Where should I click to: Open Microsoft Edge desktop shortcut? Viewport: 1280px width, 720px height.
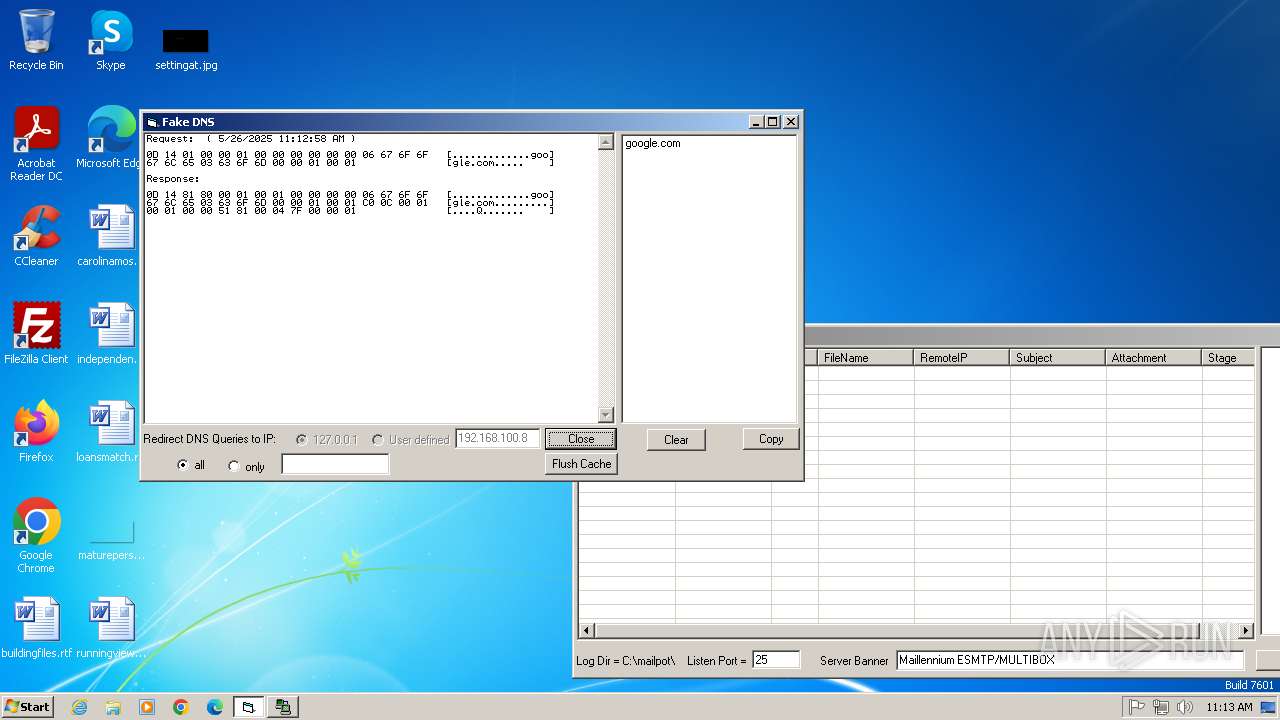pyautogui.click(x=110, y=138)
